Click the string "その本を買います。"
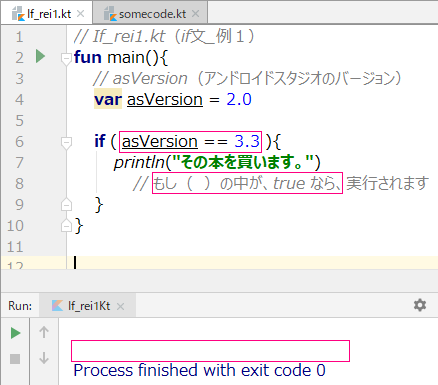 coord(243,163)
